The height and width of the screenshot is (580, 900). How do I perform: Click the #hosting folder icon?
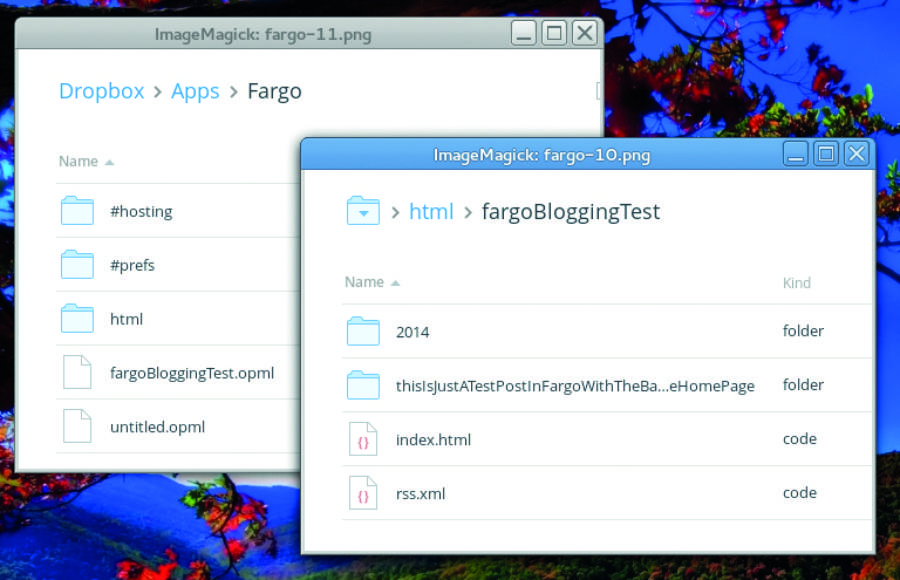click(77, 211)
